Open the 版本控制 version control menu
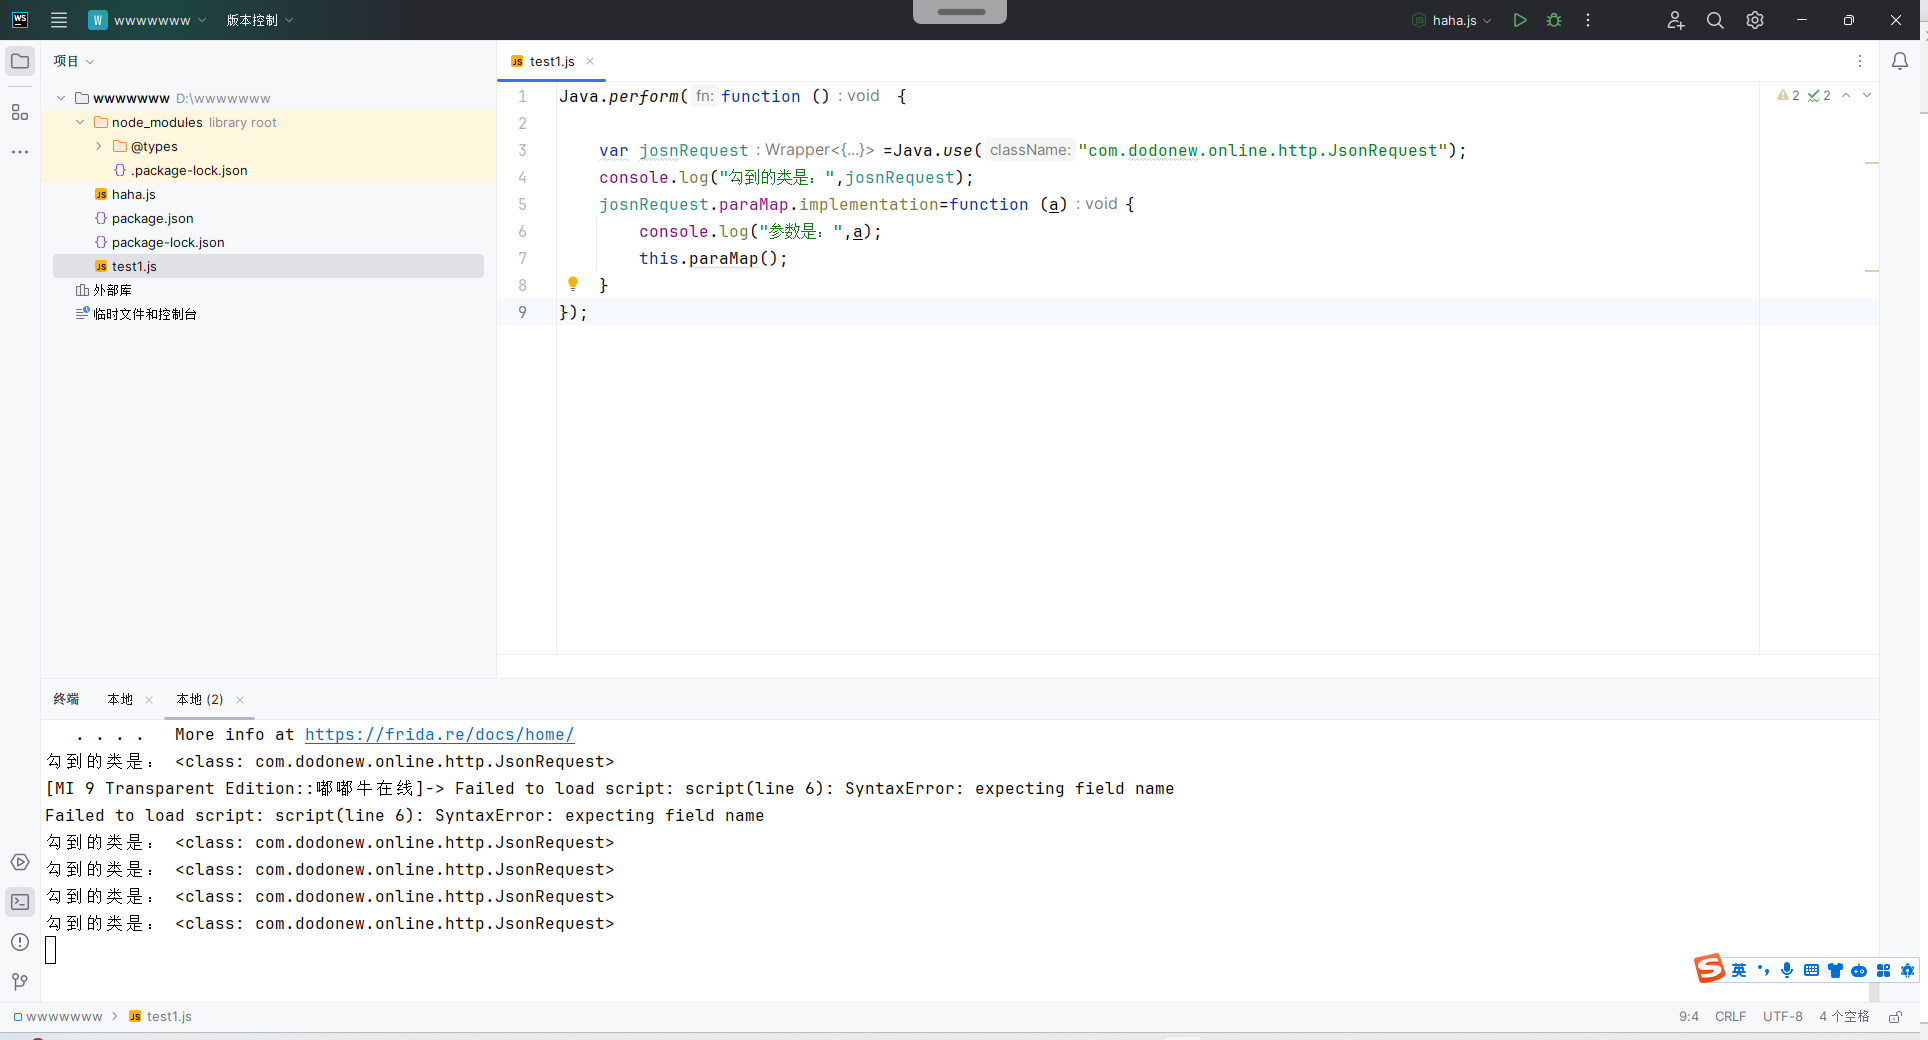This screenshot has height=1040, width=1928. [x=259, y=20]
